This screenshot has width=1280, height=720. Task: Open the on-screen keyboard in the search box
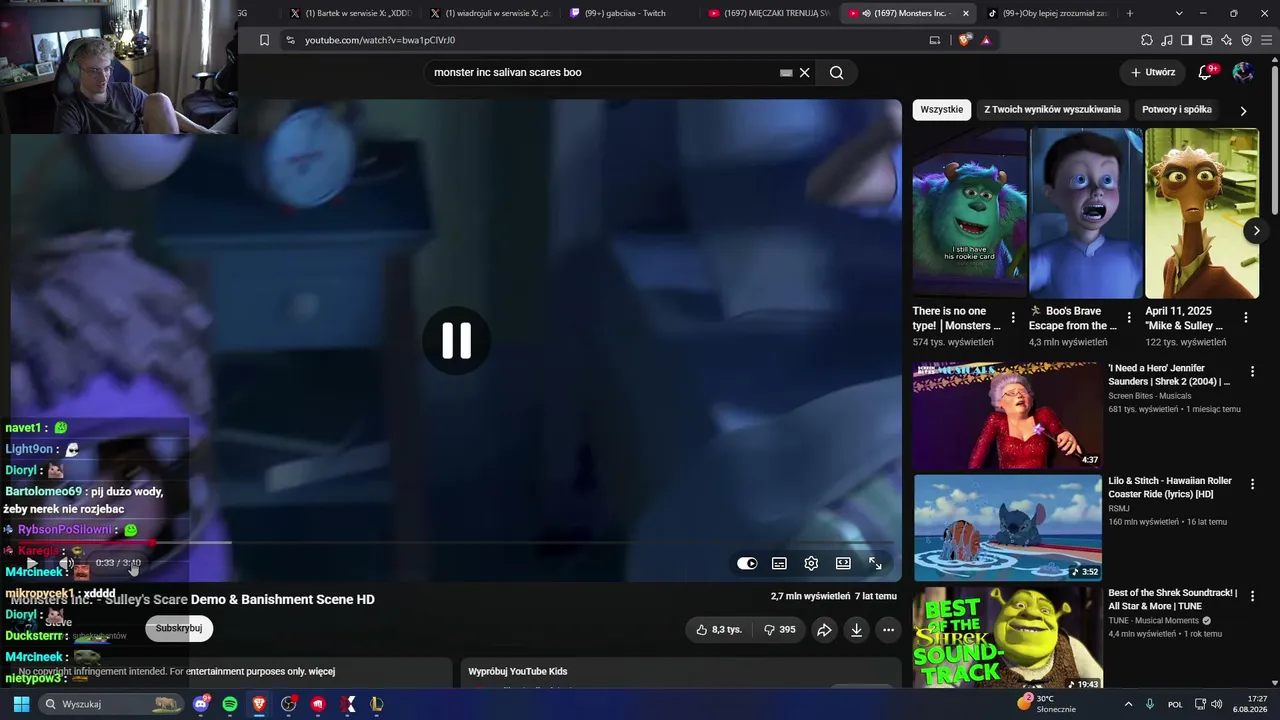786,72
